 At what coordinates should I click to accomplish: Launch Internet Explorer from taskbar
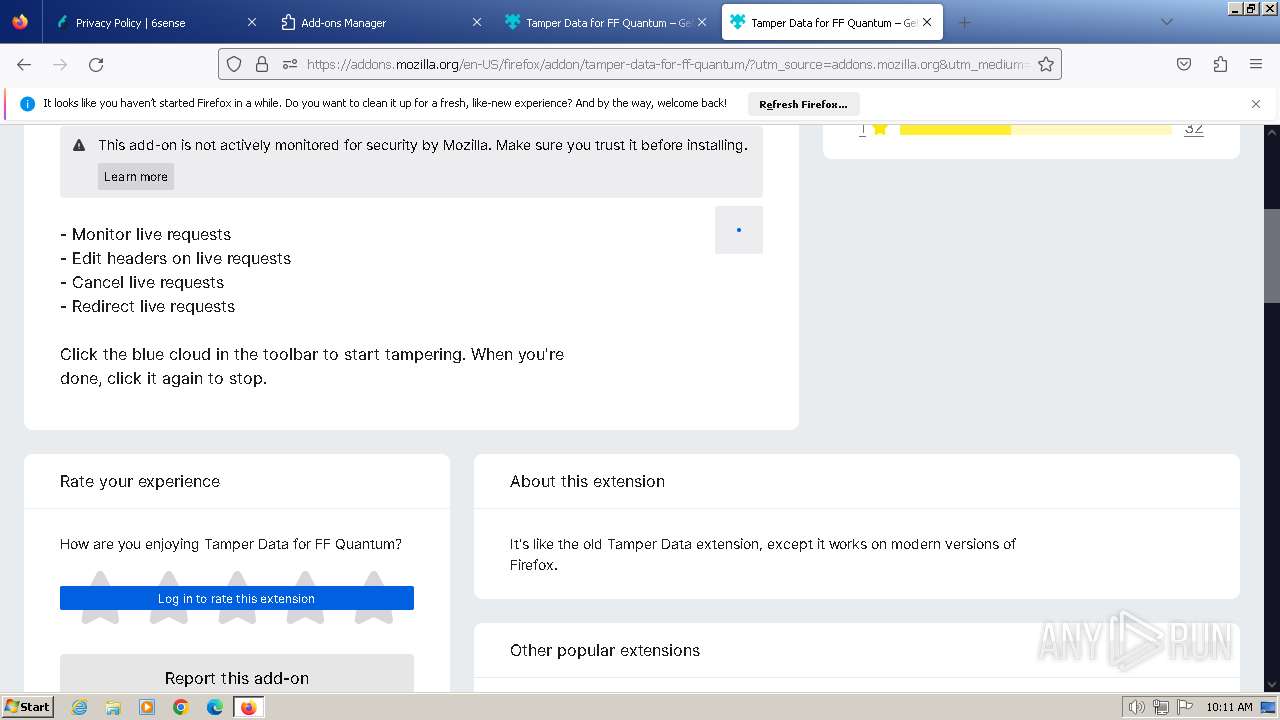(x=79, y=707)
